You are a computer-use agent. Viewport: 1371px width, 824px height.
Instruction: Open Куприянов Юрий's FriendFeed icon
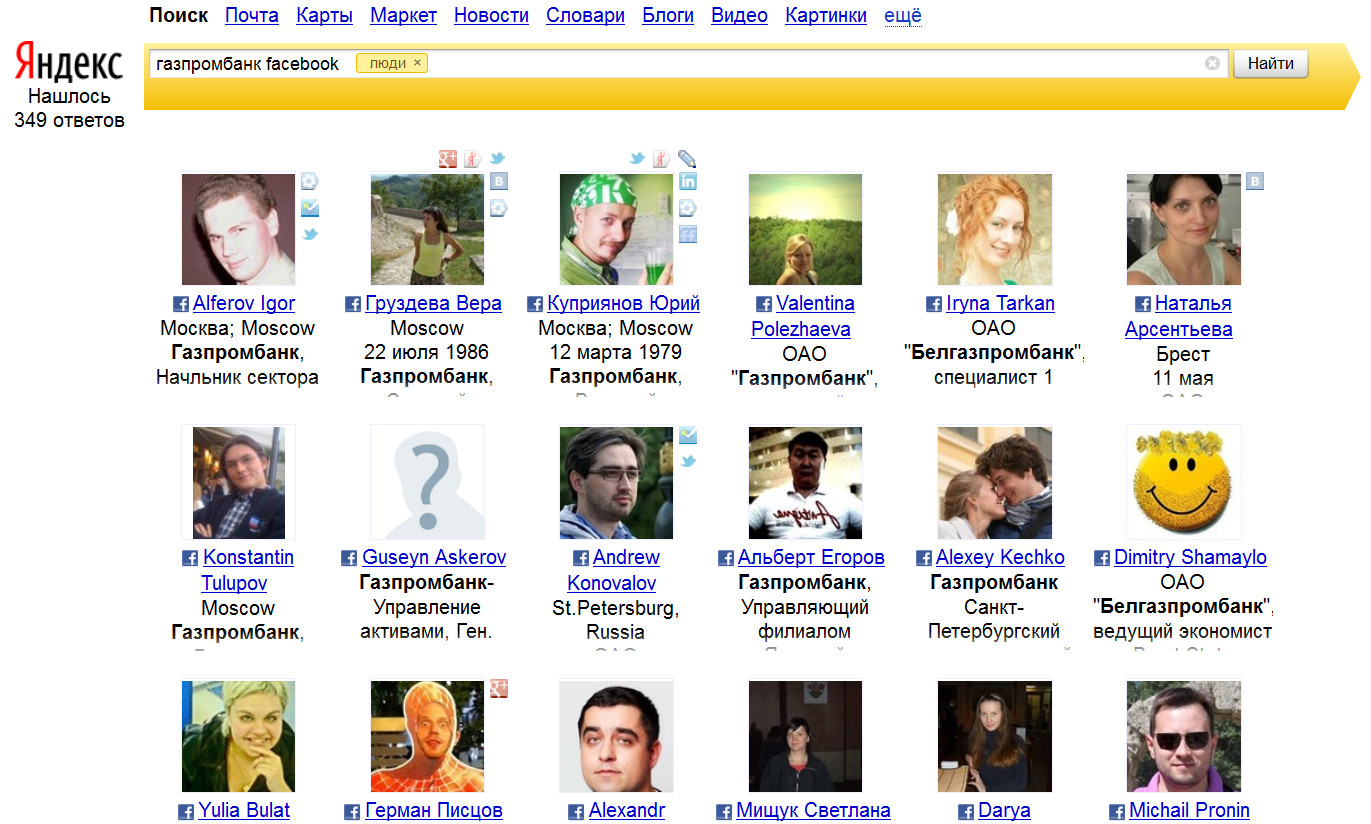click(x=688, y=235)
